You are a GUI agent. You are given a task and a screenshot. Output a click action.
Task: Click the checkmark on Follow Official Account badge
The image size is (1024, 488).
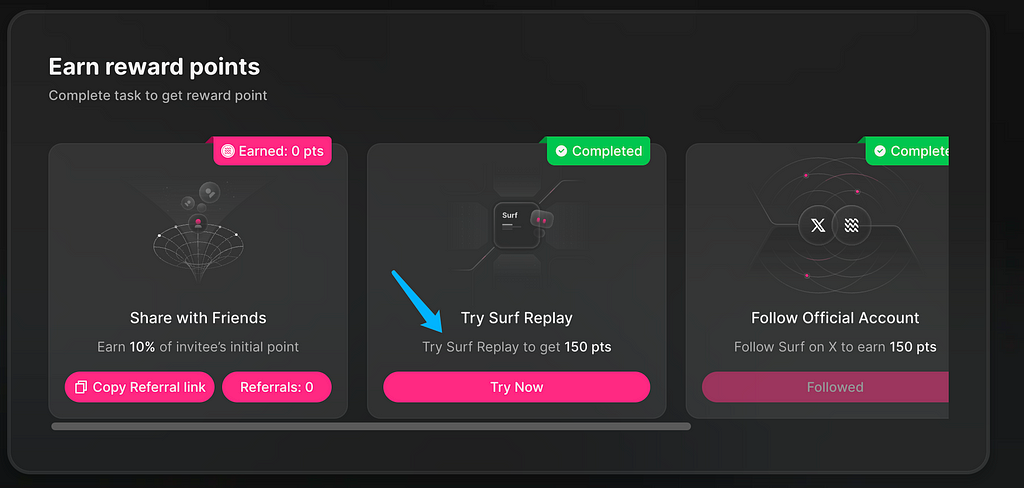pos(880,152)
